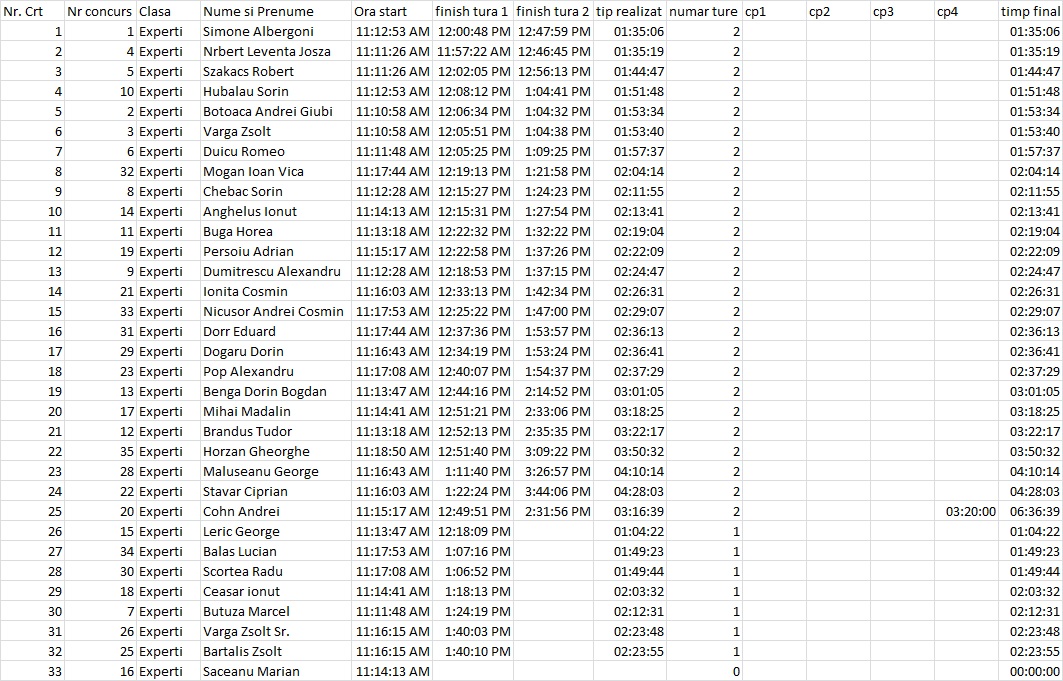This screenshot has width=1063, height=681.
Task: Select Saceanu Marian's name cell
Action: click(x=251, y=671)
